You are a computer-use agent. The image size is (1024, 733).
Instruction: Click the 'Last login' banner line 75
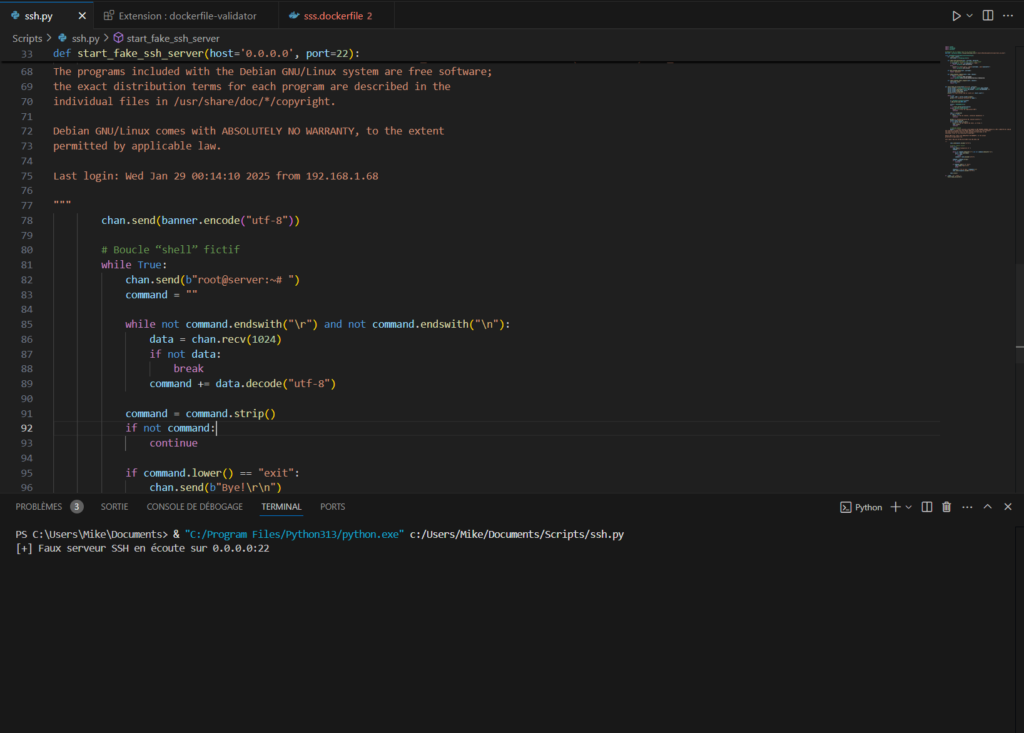coord(216,176)
